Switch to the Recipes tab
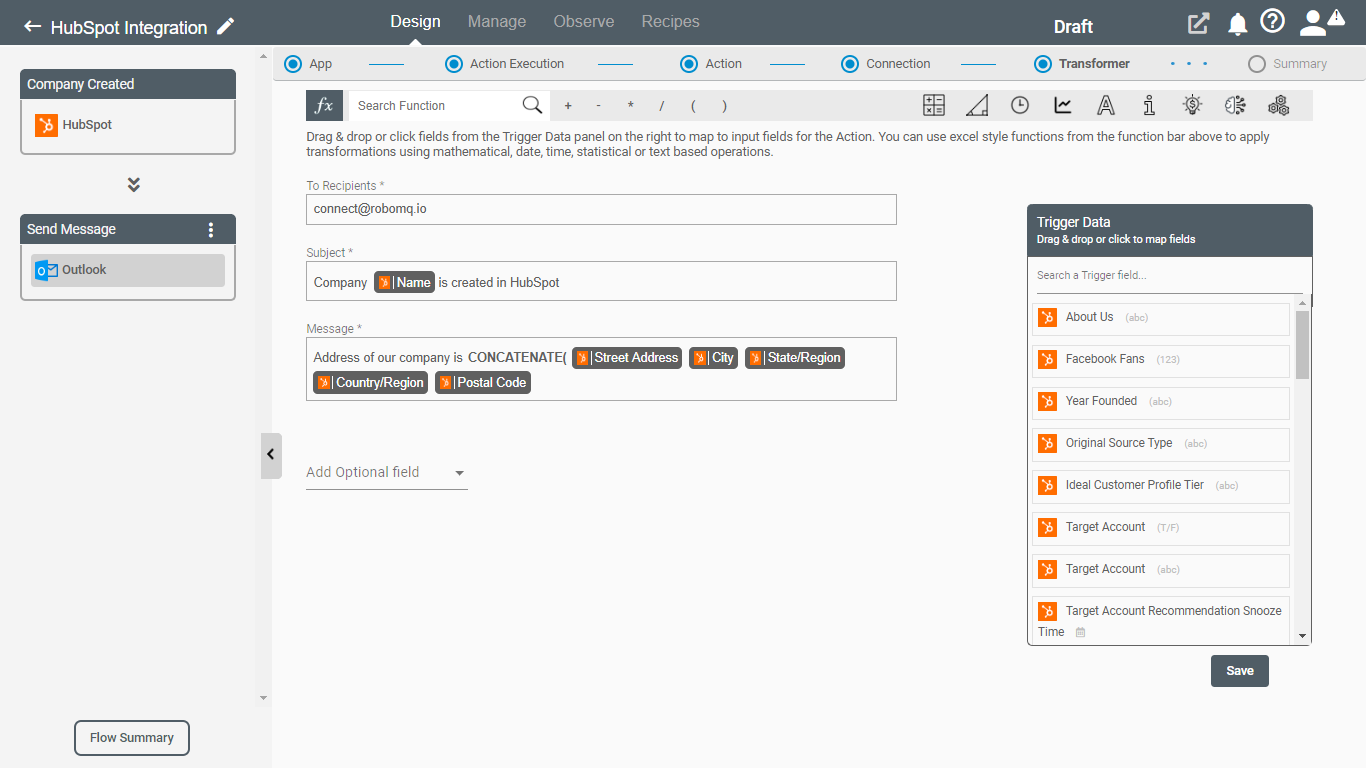This screenshot has height=768, width=1366. pyautogui.click(x=671, y=21)
